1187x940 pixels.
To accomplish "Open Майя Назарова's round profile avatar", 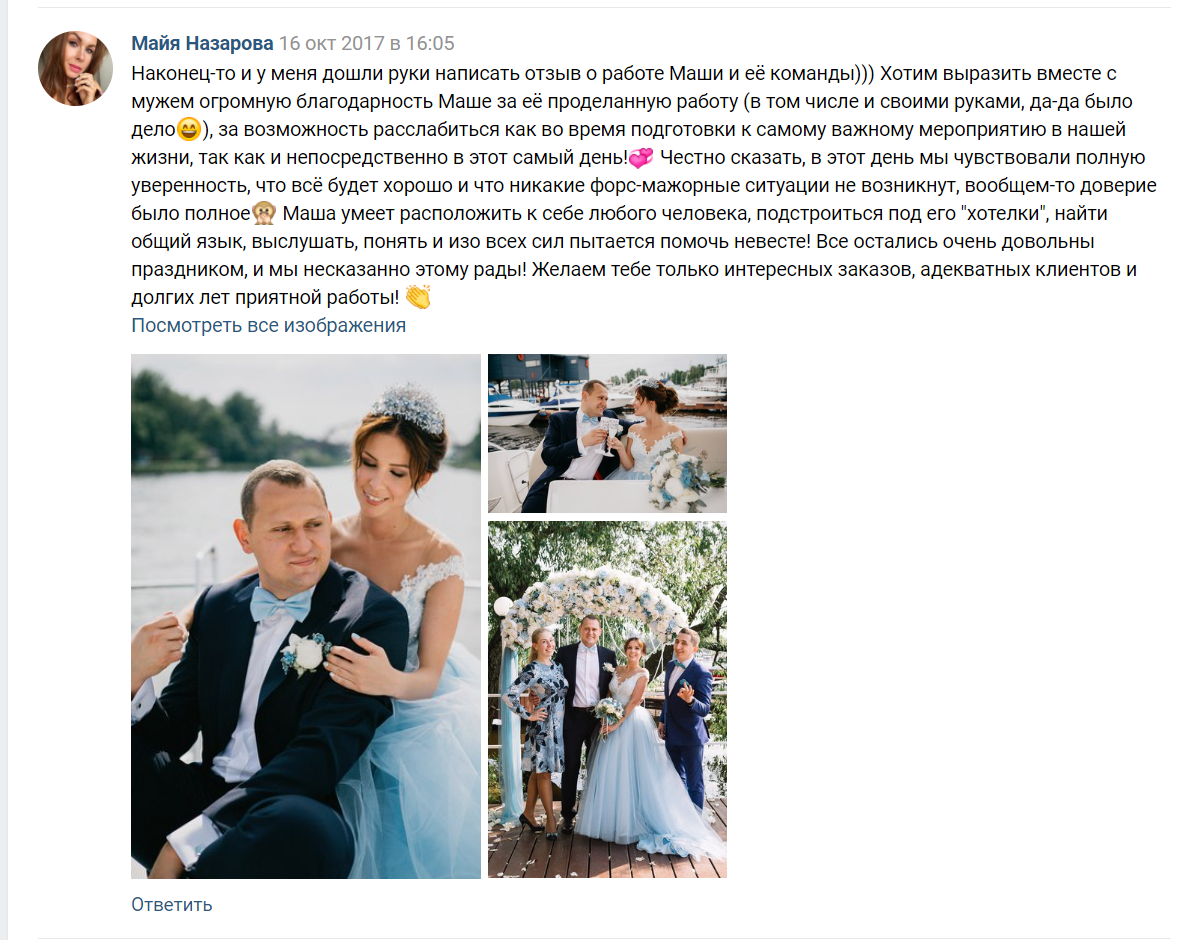I will pos(76,69).
